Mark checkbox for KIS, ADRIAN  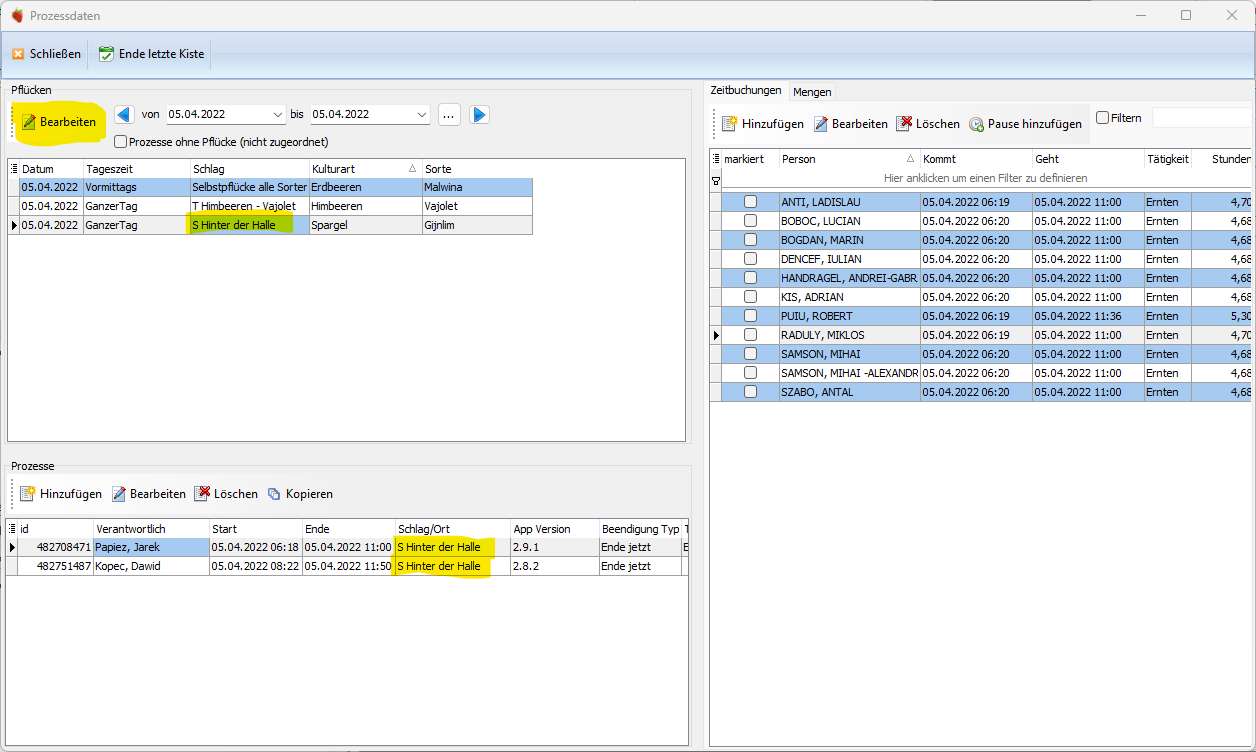coord(750,297)
